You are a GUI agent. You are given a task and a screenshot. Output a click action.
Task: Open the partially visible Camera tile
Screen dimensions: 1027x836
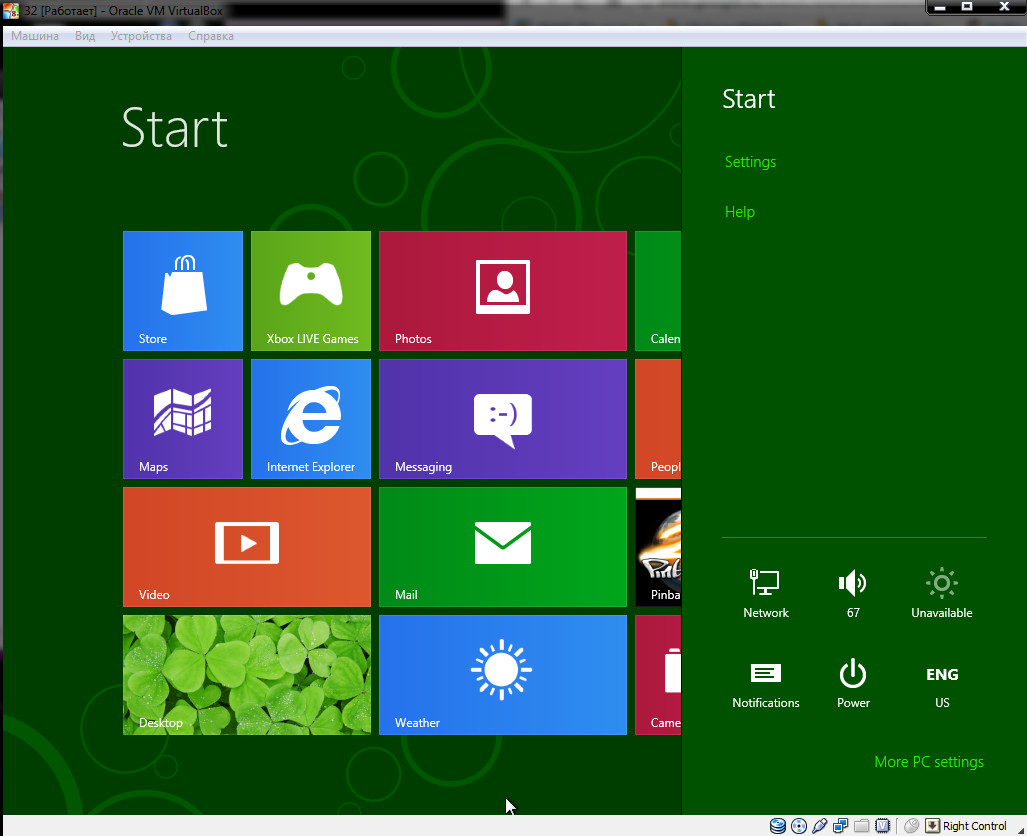point(658,675)
